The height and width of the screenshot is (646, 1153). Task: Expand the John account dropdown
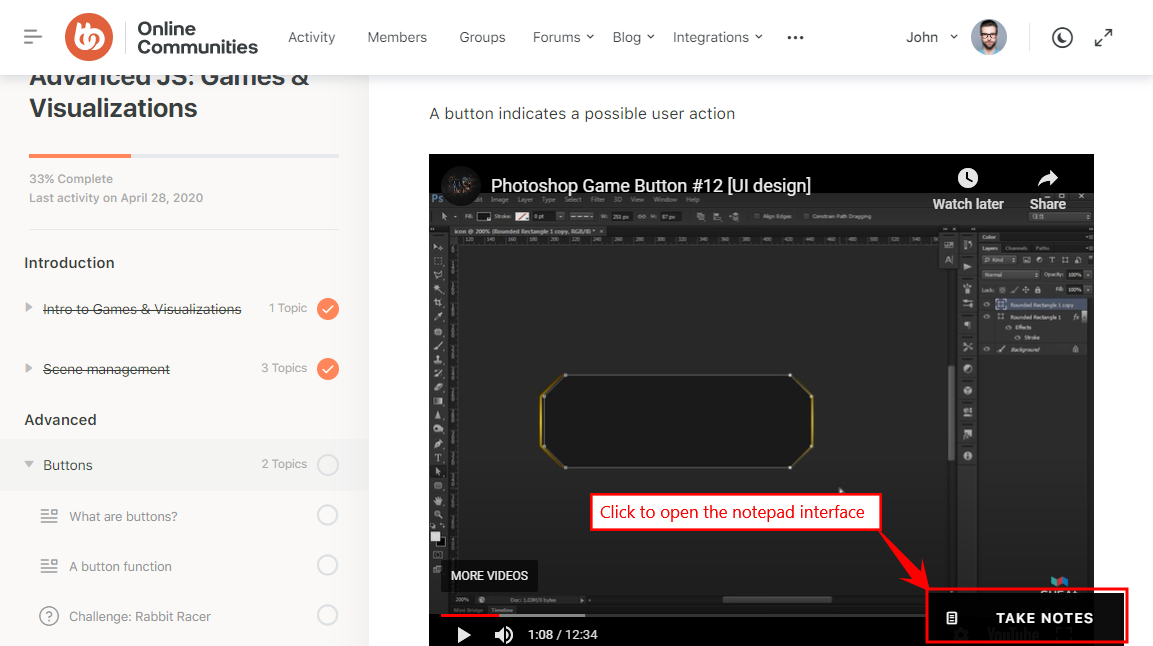[x=930, y=37]
